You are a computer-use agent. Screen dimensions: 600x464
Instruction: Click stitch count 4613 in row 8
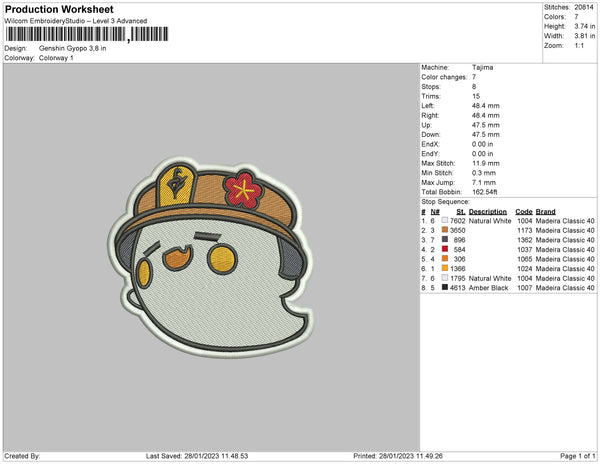[458, 288]
